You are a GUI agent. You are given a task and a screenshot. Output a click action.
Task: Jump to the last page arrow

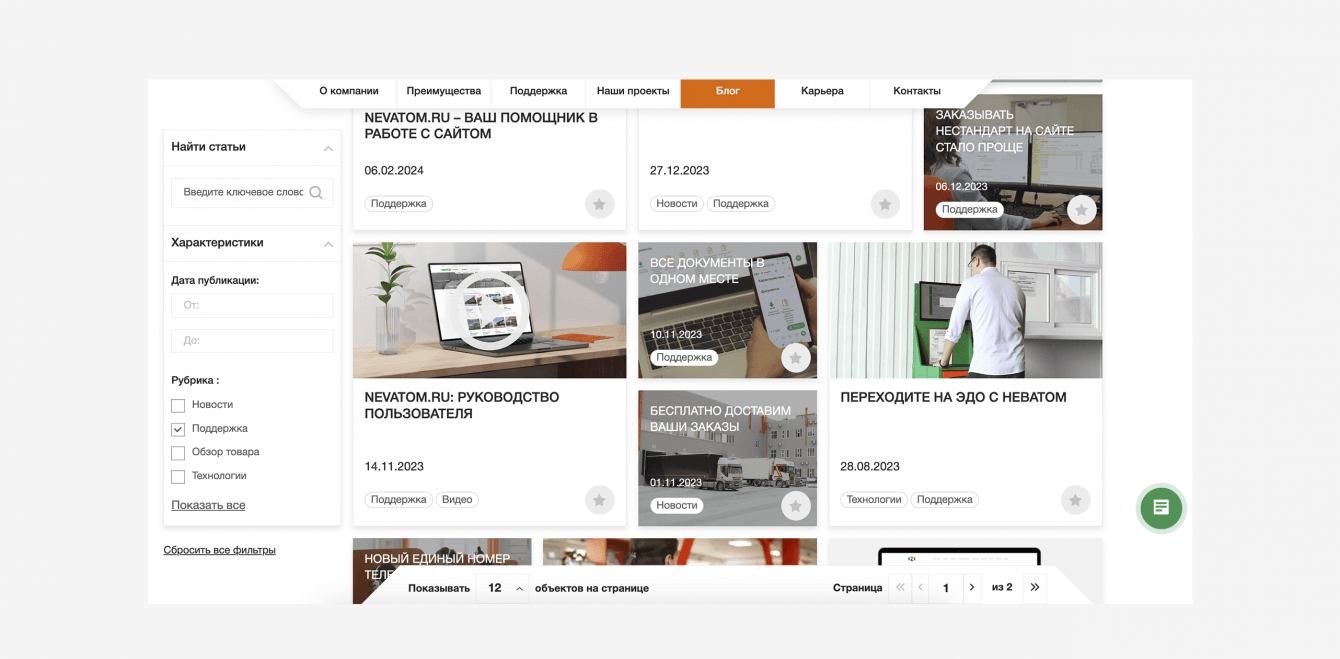[x=1035, y=588]
